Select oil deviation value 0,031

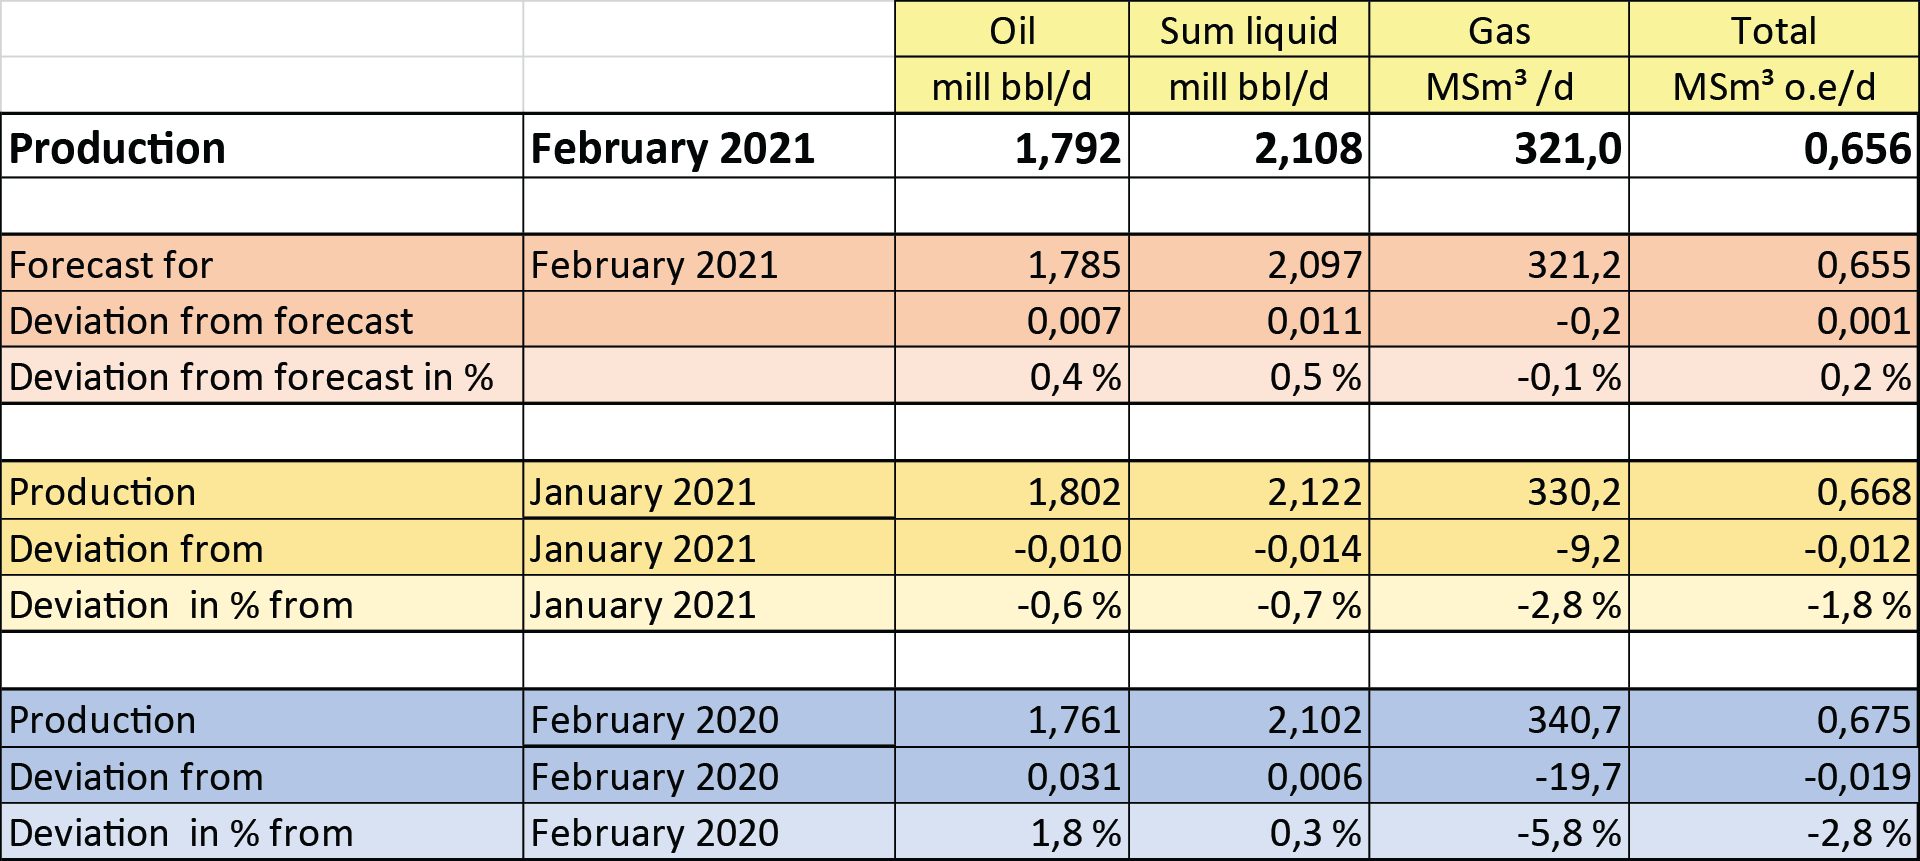tap(1012, 776)
